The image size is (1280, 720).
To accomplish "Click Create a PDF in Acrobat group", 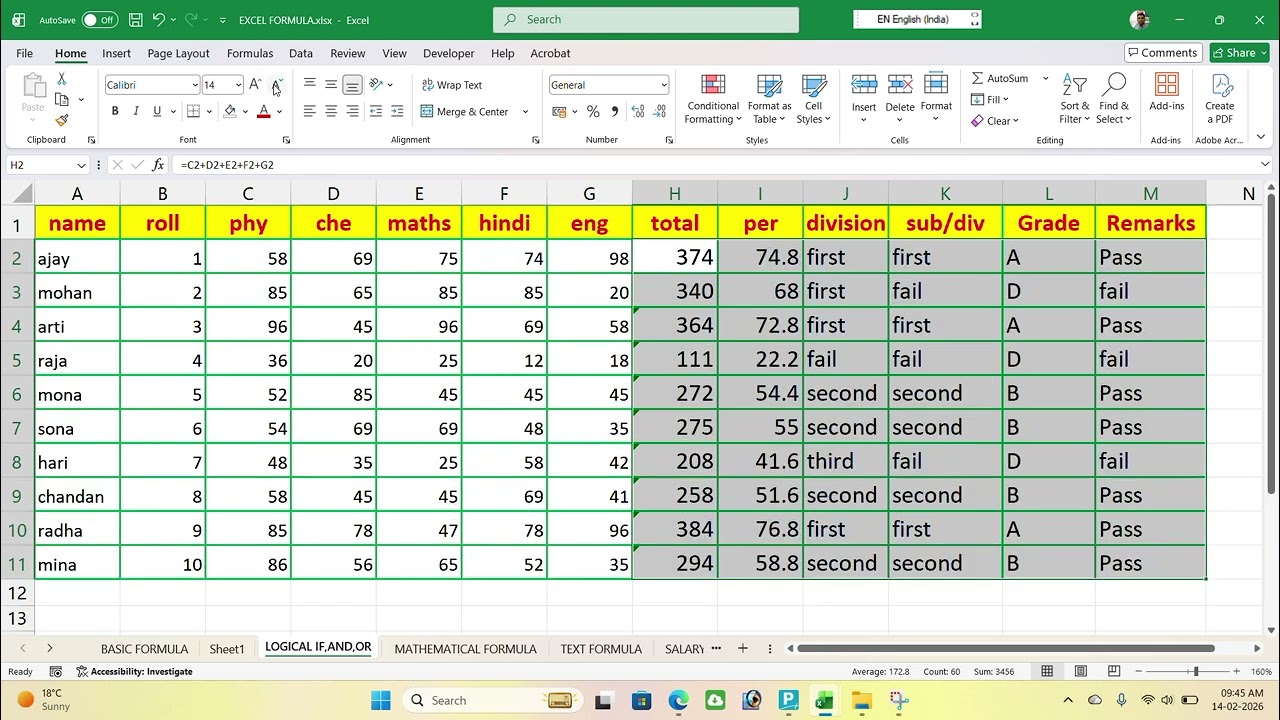I will coord(1220,98).
